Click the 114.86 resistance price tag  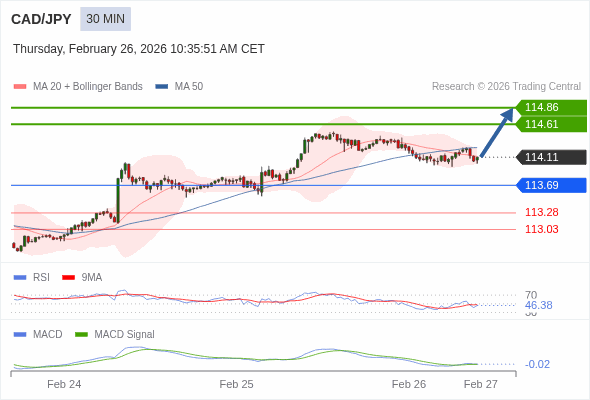point(551,107)
